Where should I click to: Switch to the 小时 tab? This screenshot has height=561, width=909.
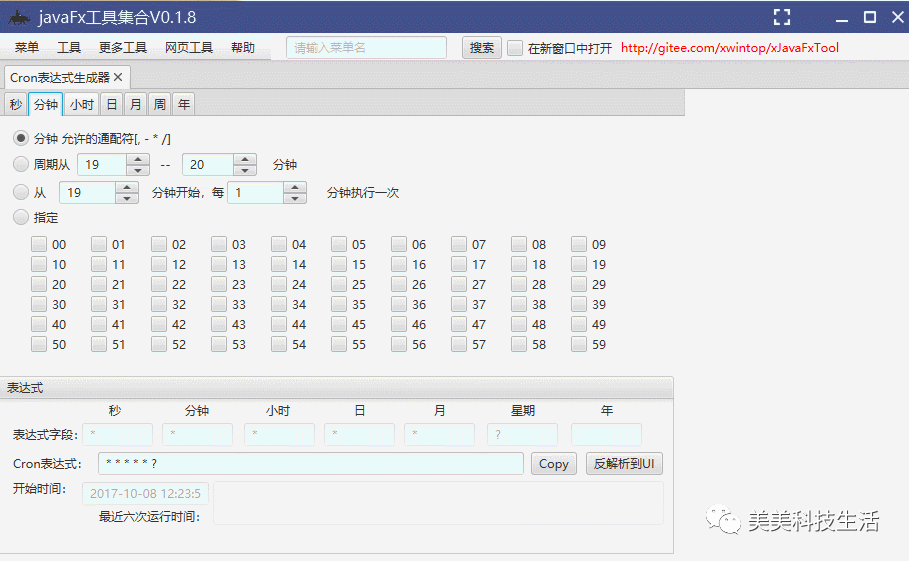[x=82, y=104]
